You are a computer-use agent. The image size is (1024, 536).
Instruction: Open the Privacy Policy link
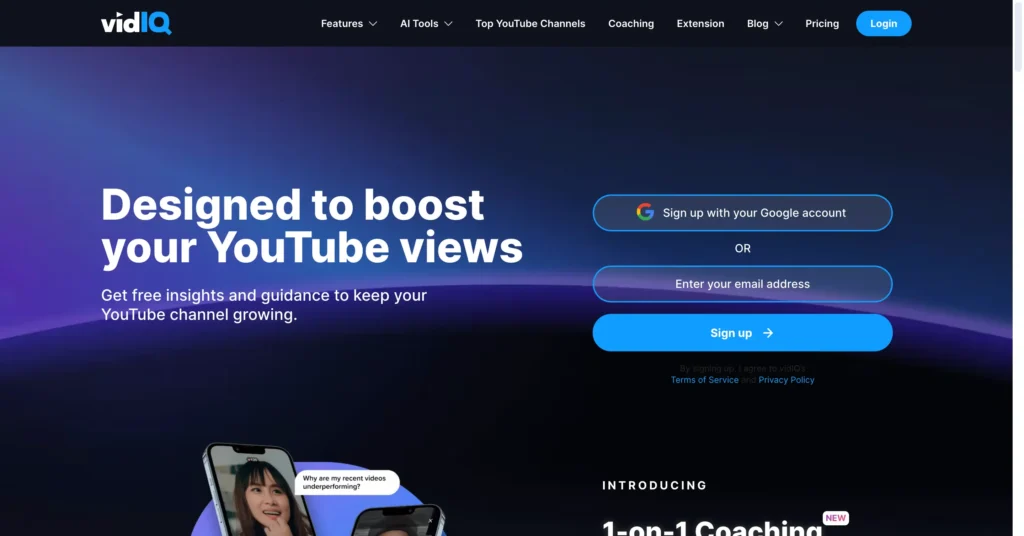tap(786, 380)
